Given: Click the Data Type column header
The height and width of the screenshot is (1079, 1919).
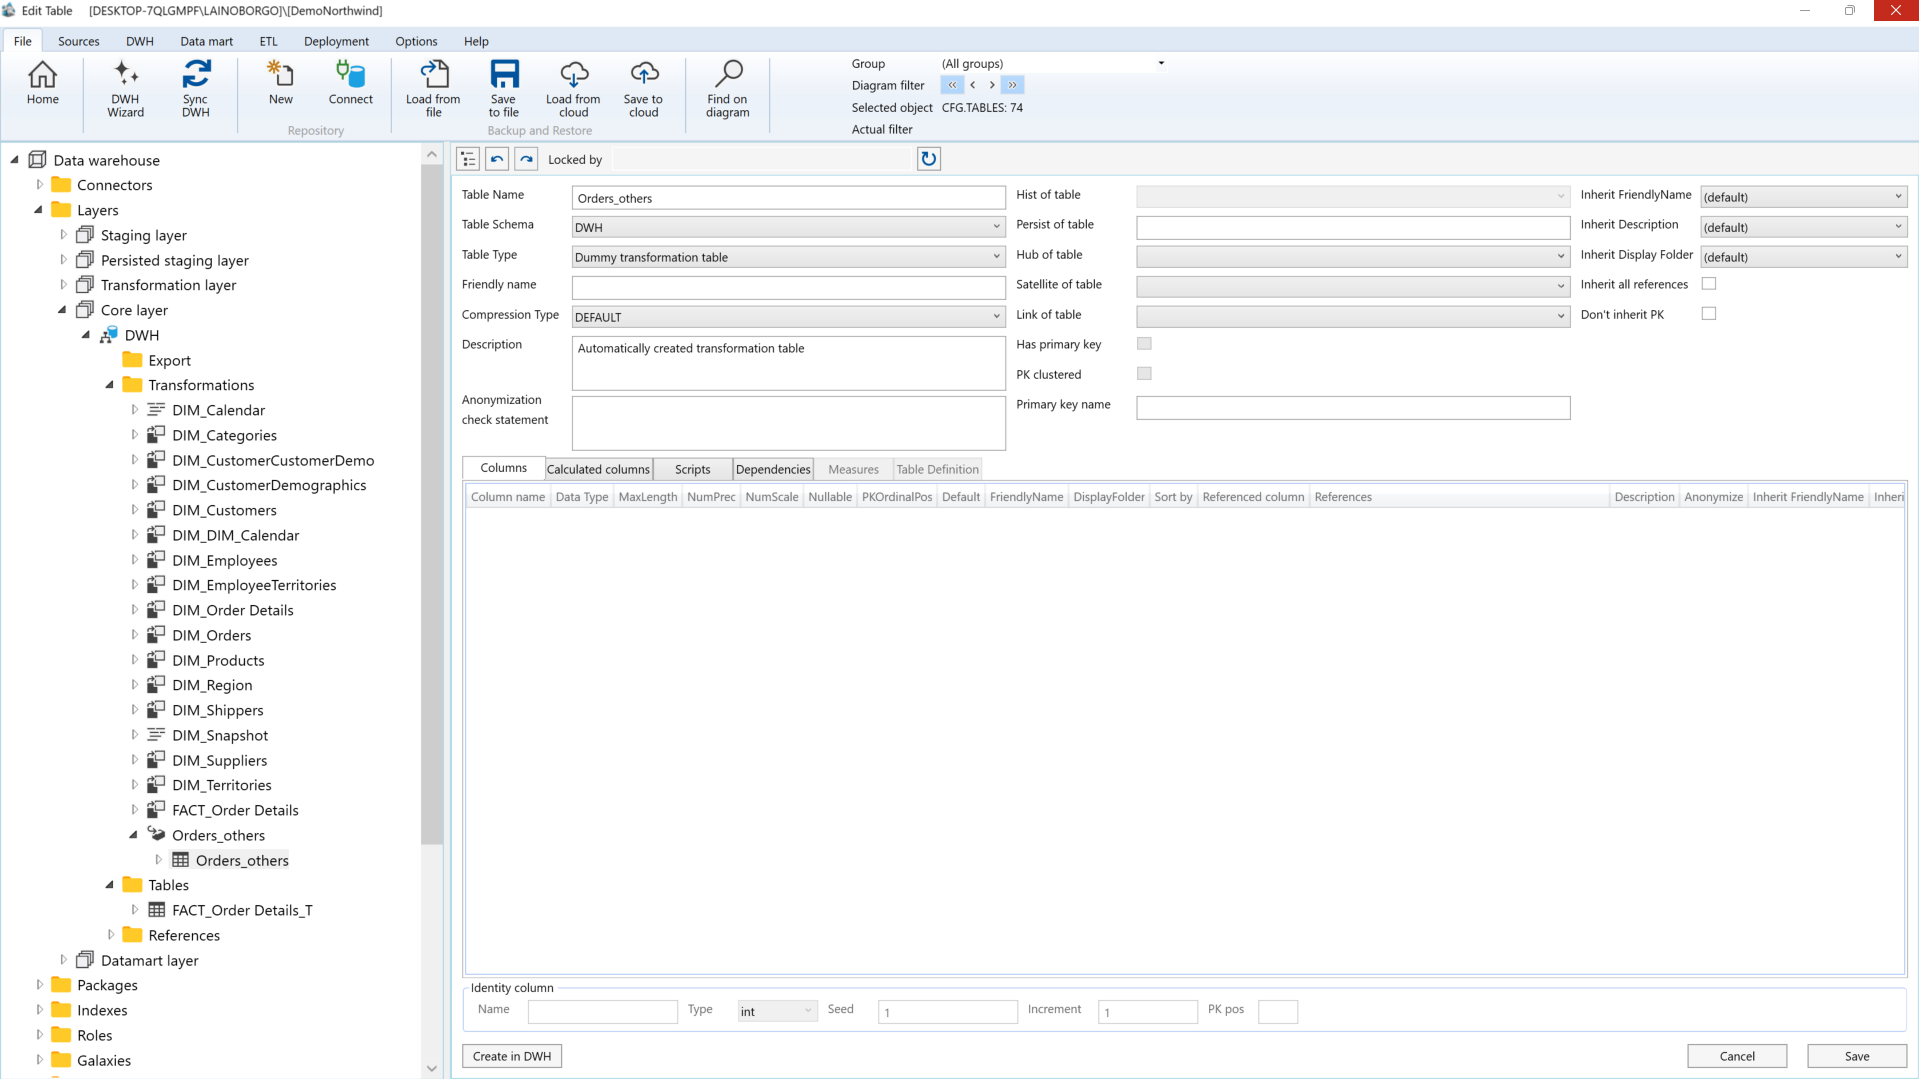Looking at the screenshot, I should click(582, 497).
